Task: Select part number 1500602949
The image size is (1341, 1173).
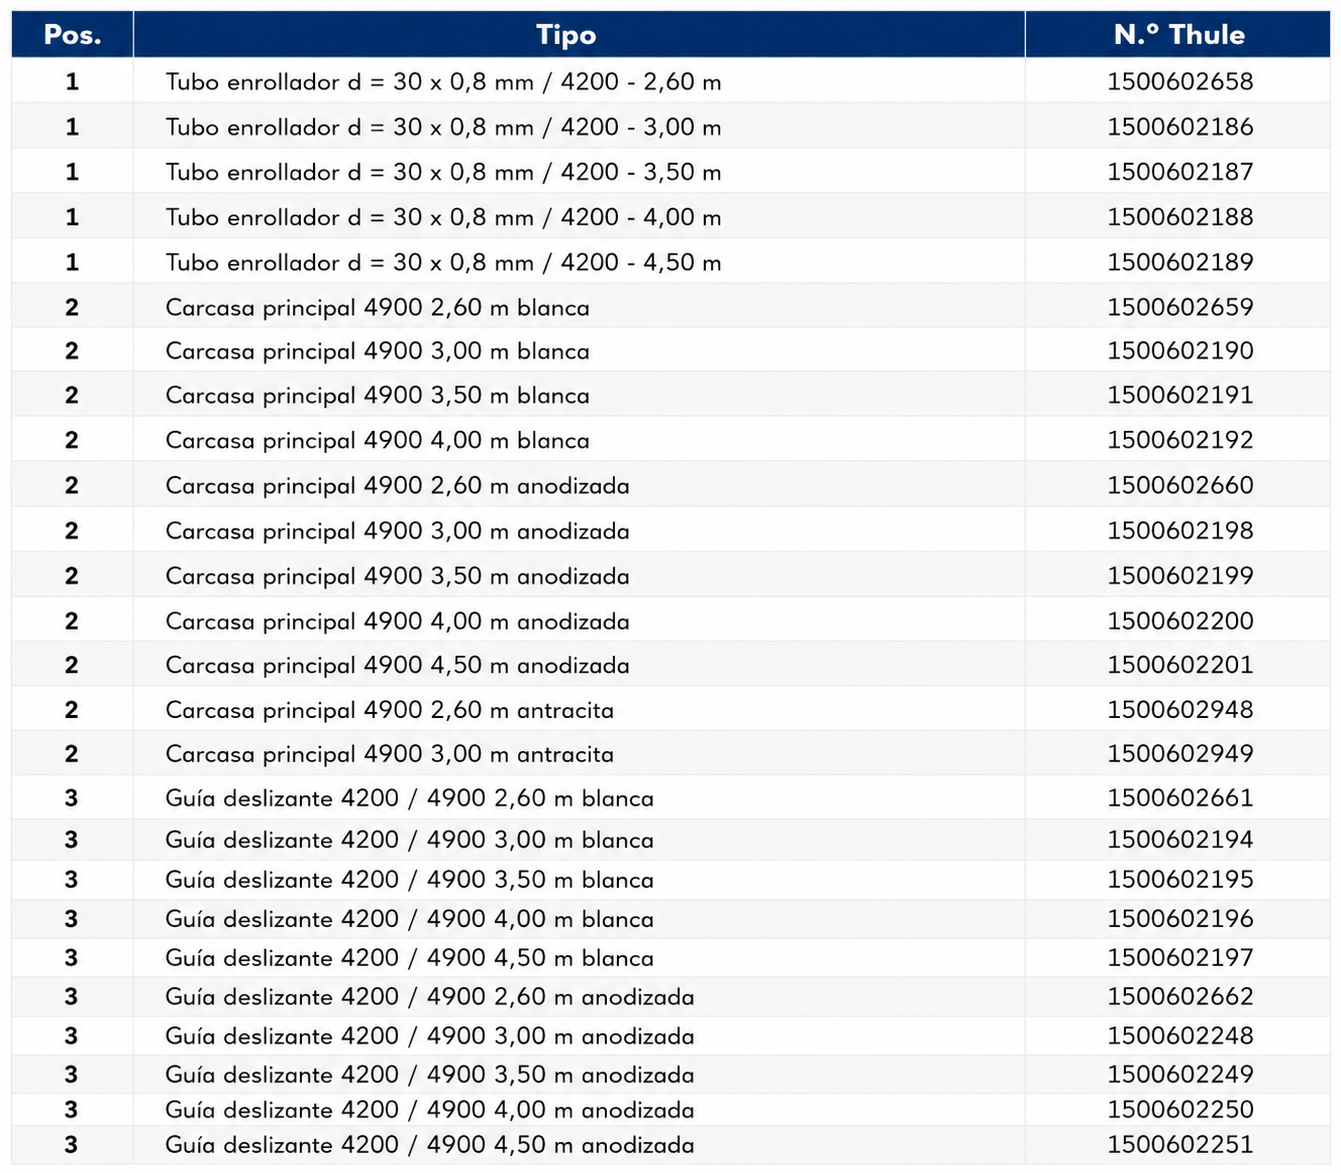Action: click(1180, 754)
